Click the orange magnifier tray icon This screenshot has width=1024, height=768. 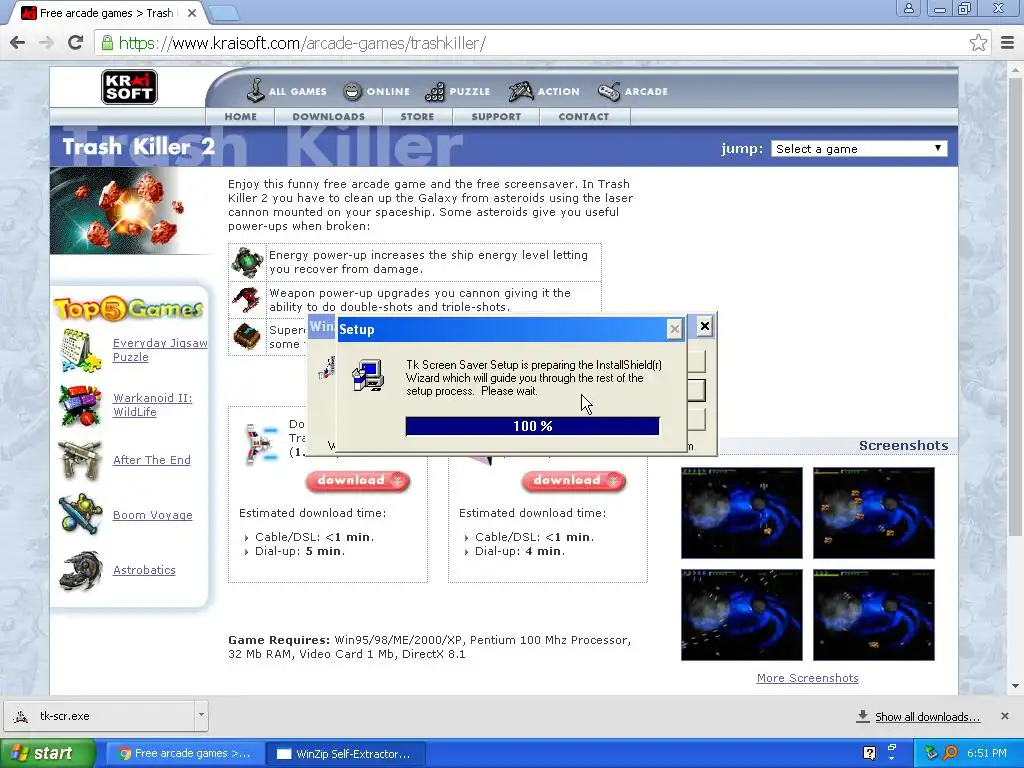point(950,753)
